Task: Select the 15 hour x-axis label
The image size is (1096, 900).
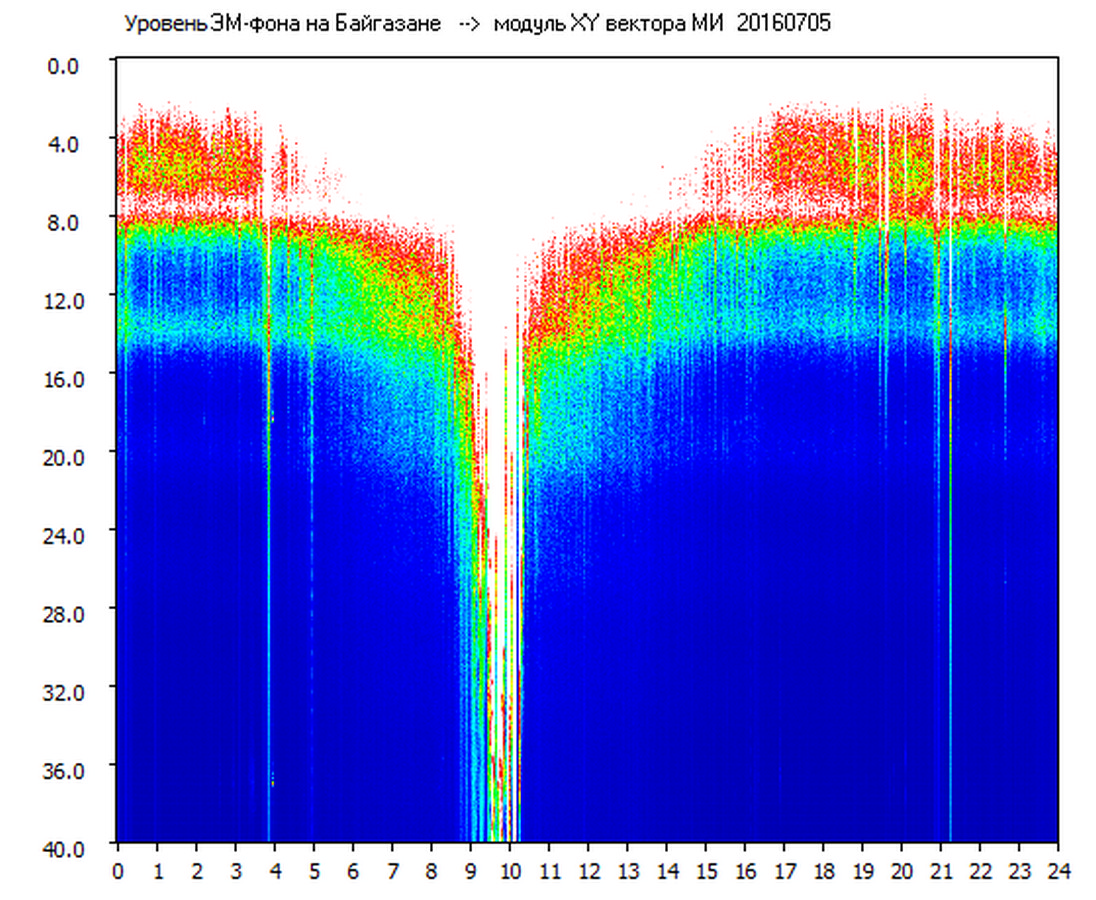Action: (x=706, y=870)
